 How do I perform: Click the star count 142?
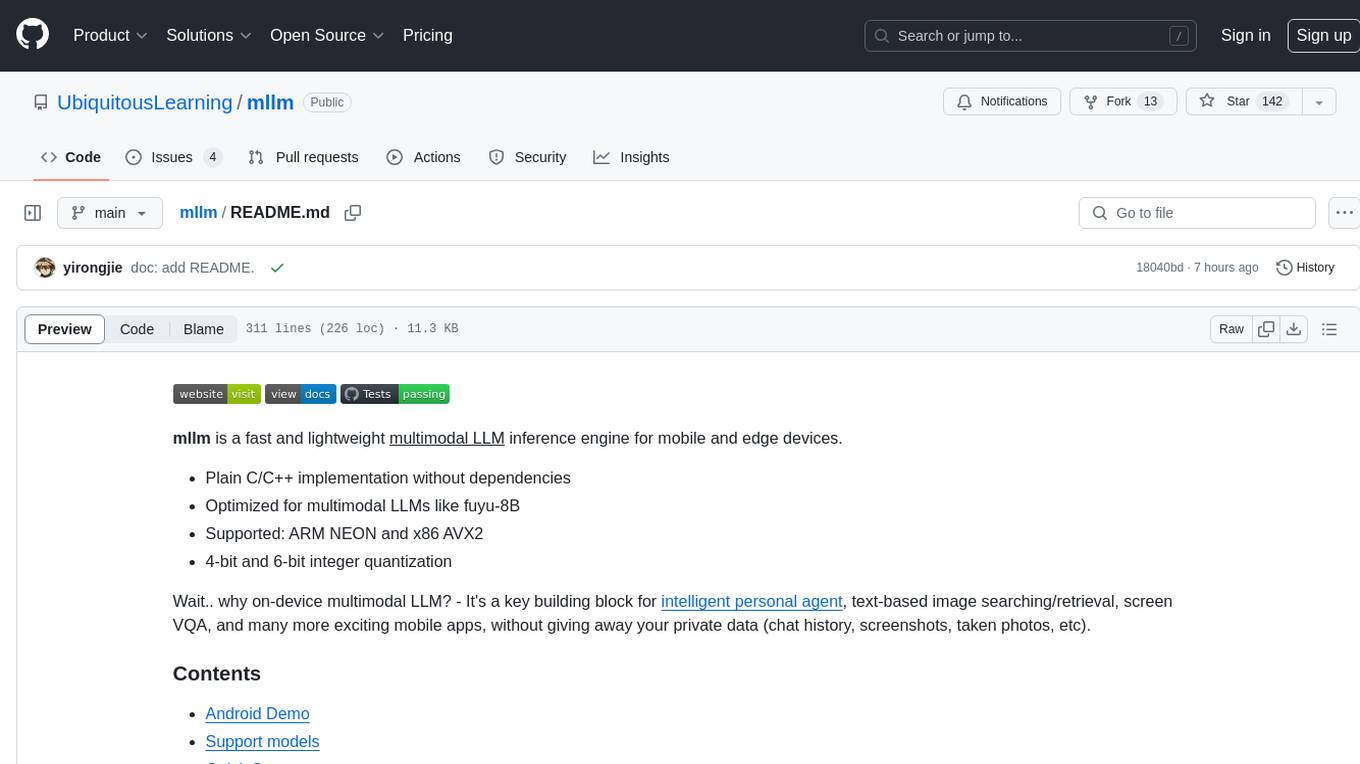(1272, 102)
